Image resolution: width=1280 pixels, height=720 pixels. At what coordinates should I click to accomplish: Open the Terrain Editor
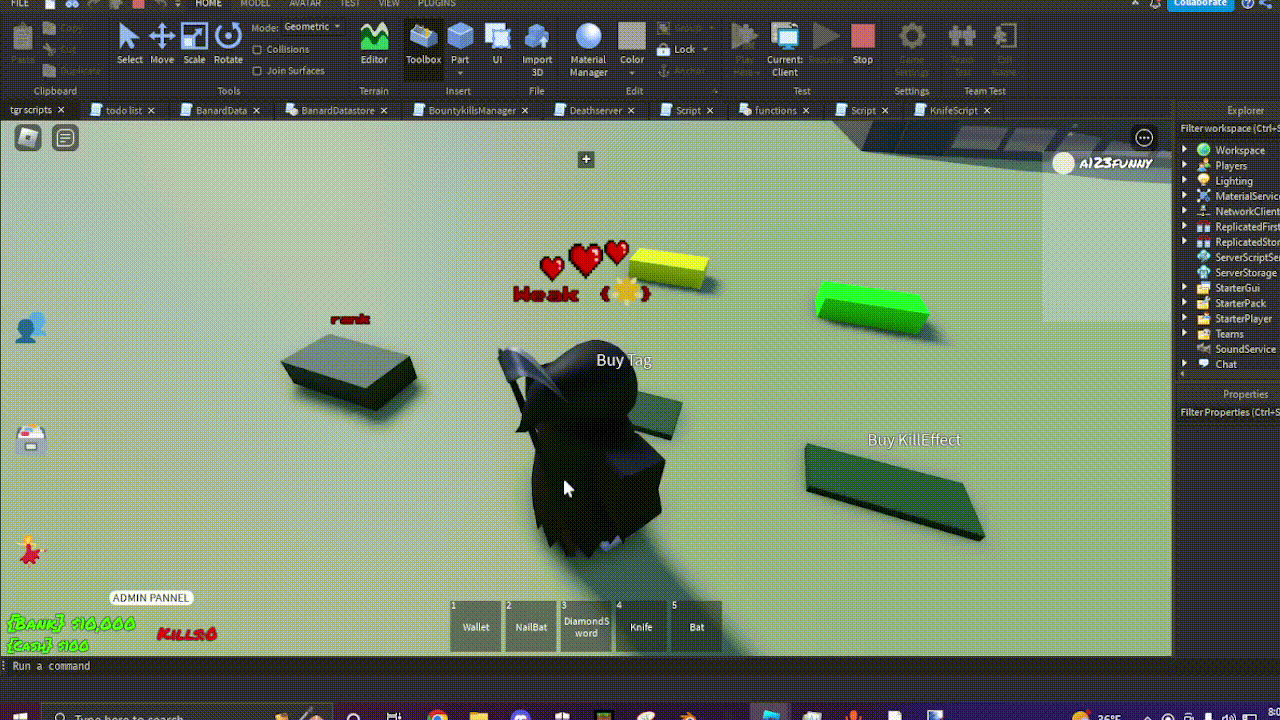click(x=374, y=44)
